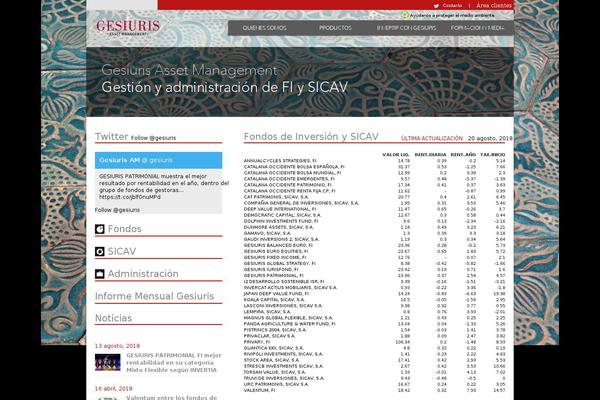Open Democratic Capital, SICAV, S.A.

tap(282, 215)
